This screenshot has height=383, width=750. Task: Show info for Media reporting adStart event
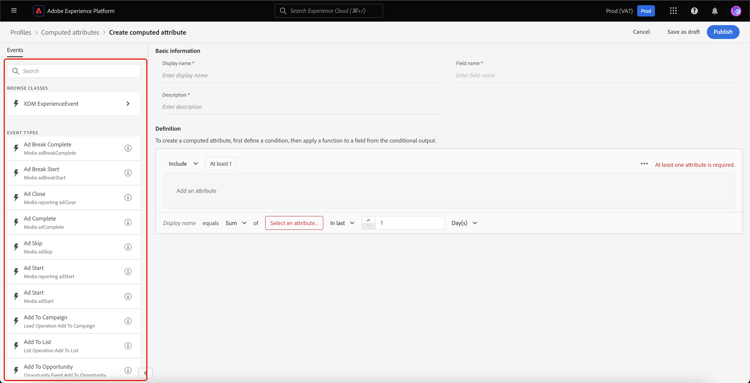click(x=128, y=272)
